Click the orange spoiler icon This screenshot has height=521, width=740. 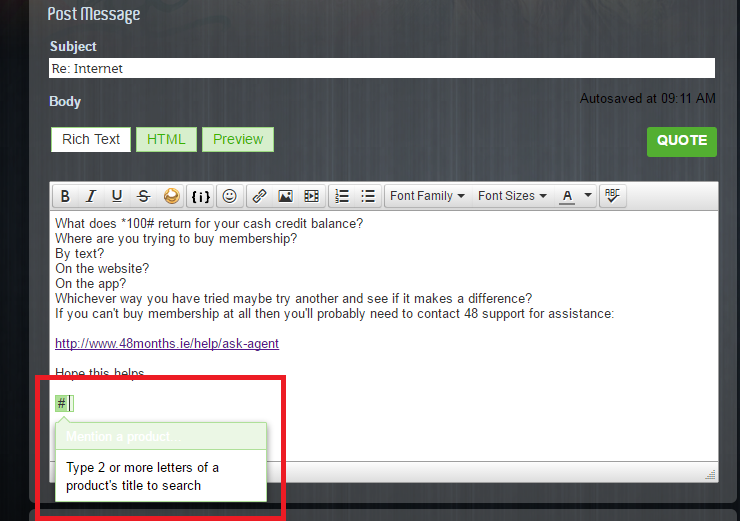(171, 196)
